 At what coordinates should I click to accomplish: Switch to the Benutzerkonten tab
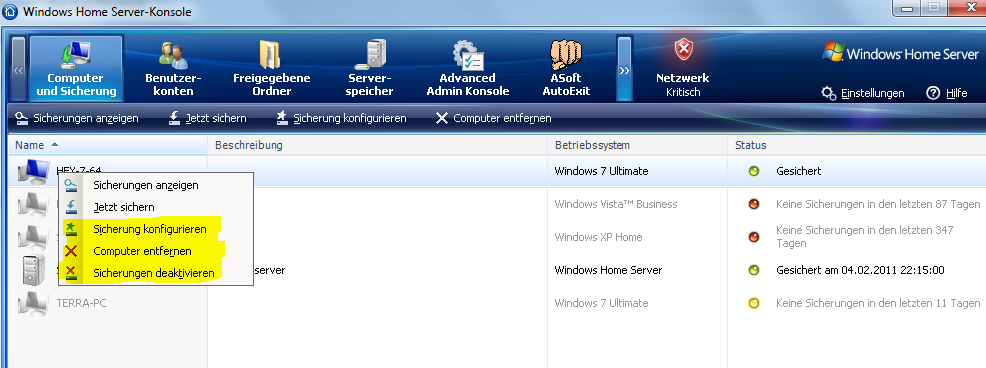tap(173, 68)
